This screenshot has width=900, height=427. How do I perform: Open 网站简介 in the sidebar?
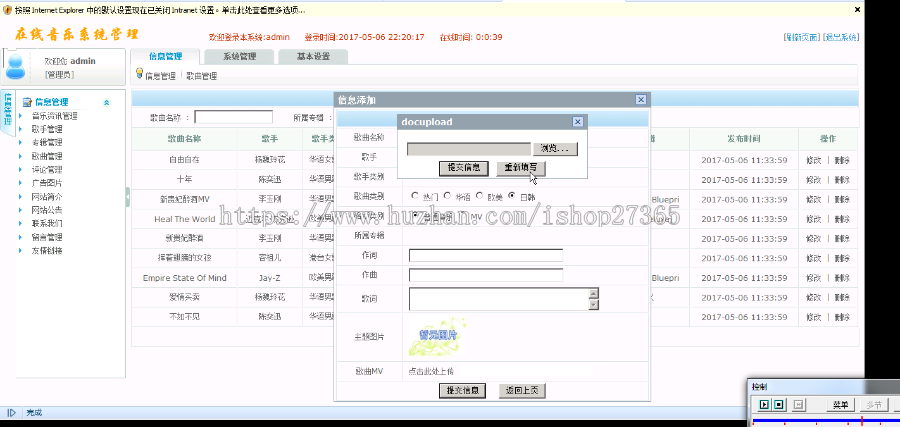47,197
